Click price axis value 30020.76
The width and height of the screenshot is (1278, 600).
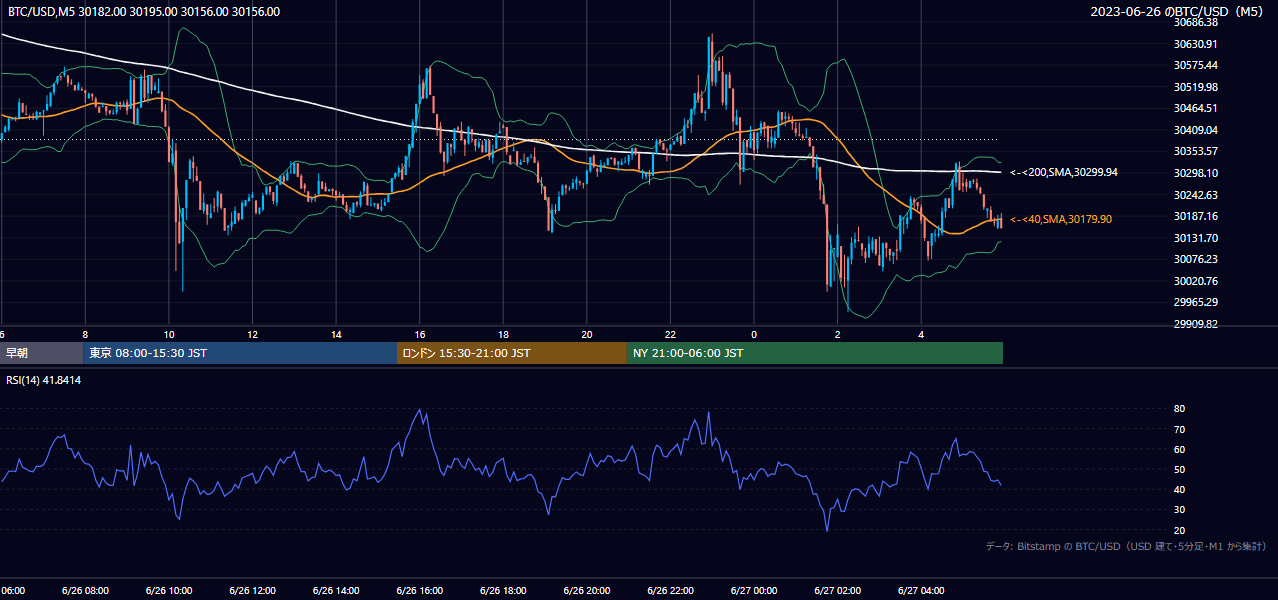[x=1196, y=281]
